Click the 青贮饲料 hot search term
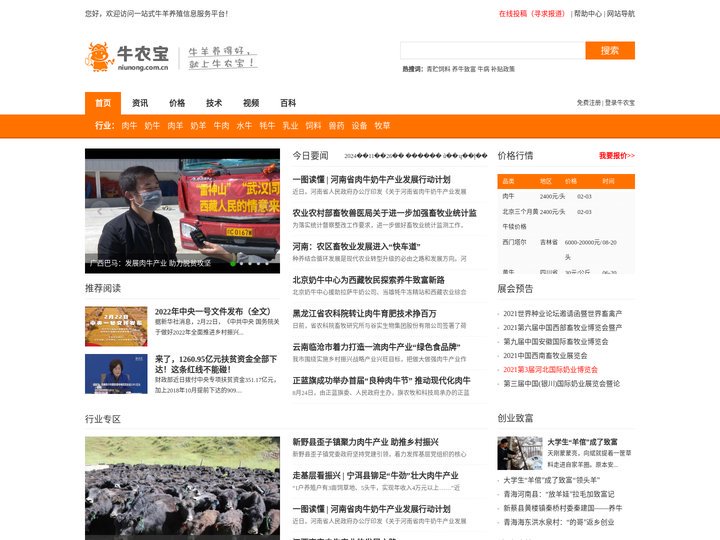This screenshot has width=720, height=540. [438, 69]
